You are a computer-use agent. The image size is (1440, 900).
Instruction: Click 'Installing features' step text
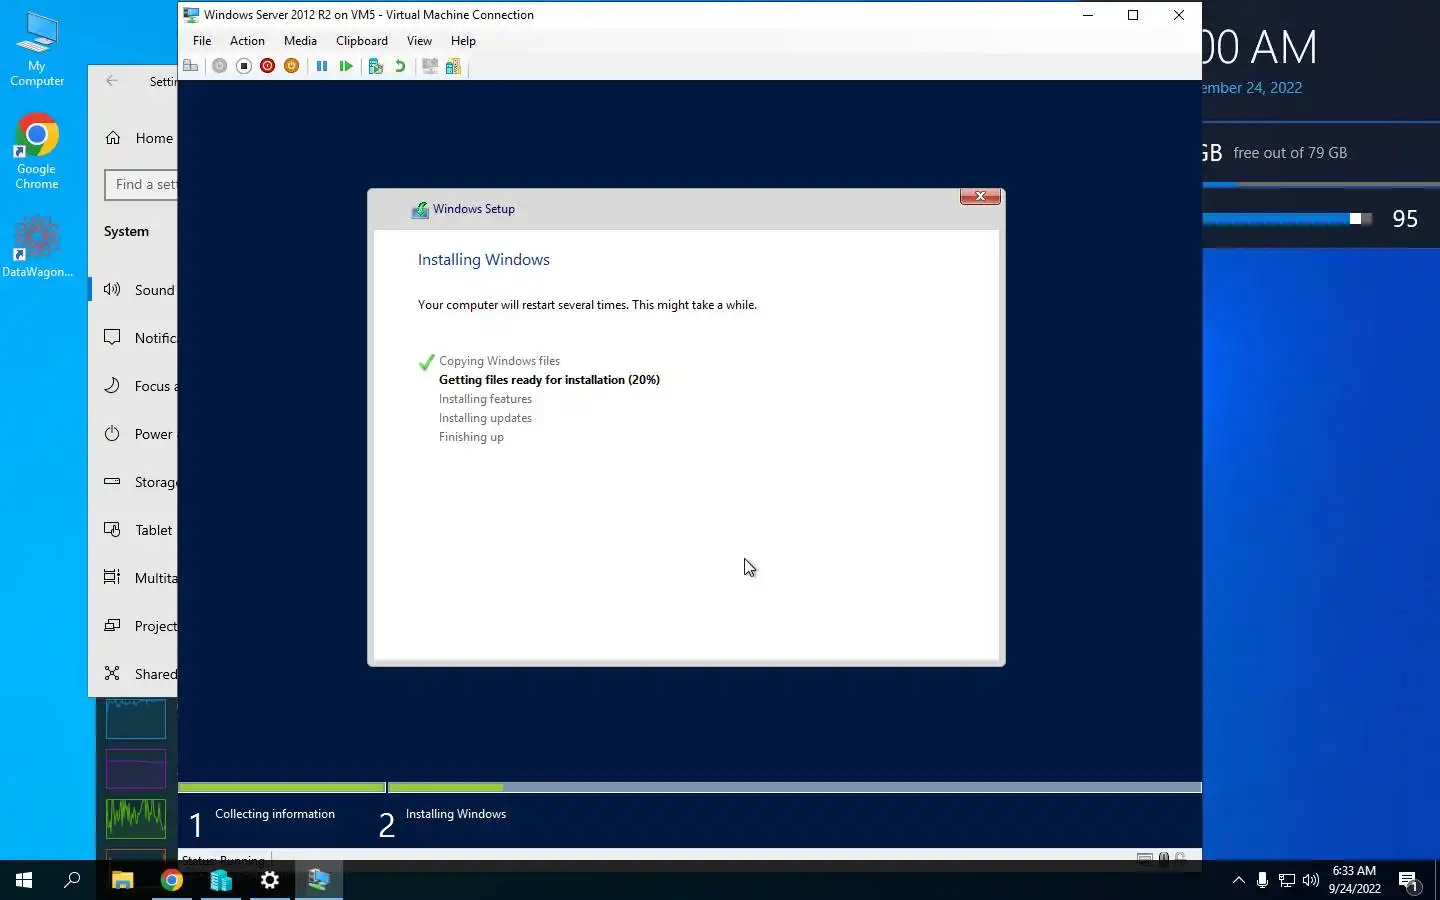[485, 399]
